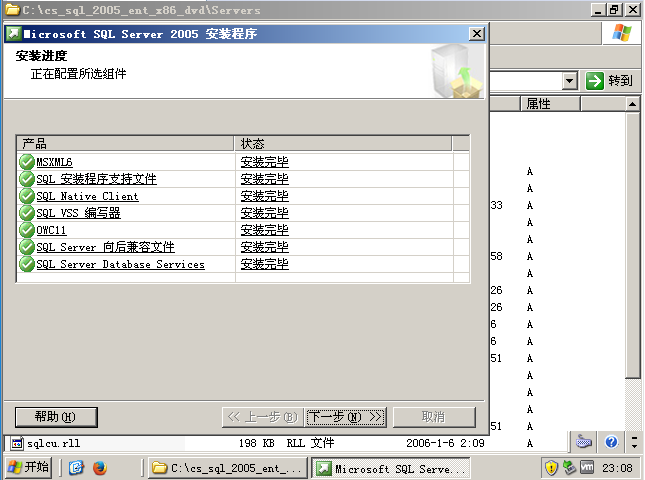
Task: Click the green checkmark icon beside MSXML6
Action: pos(27,162)
